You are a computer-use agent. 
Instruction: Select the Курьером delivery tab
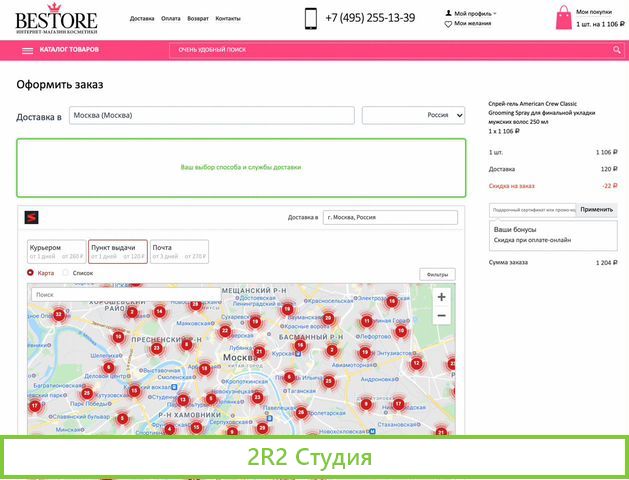point(57,251)
